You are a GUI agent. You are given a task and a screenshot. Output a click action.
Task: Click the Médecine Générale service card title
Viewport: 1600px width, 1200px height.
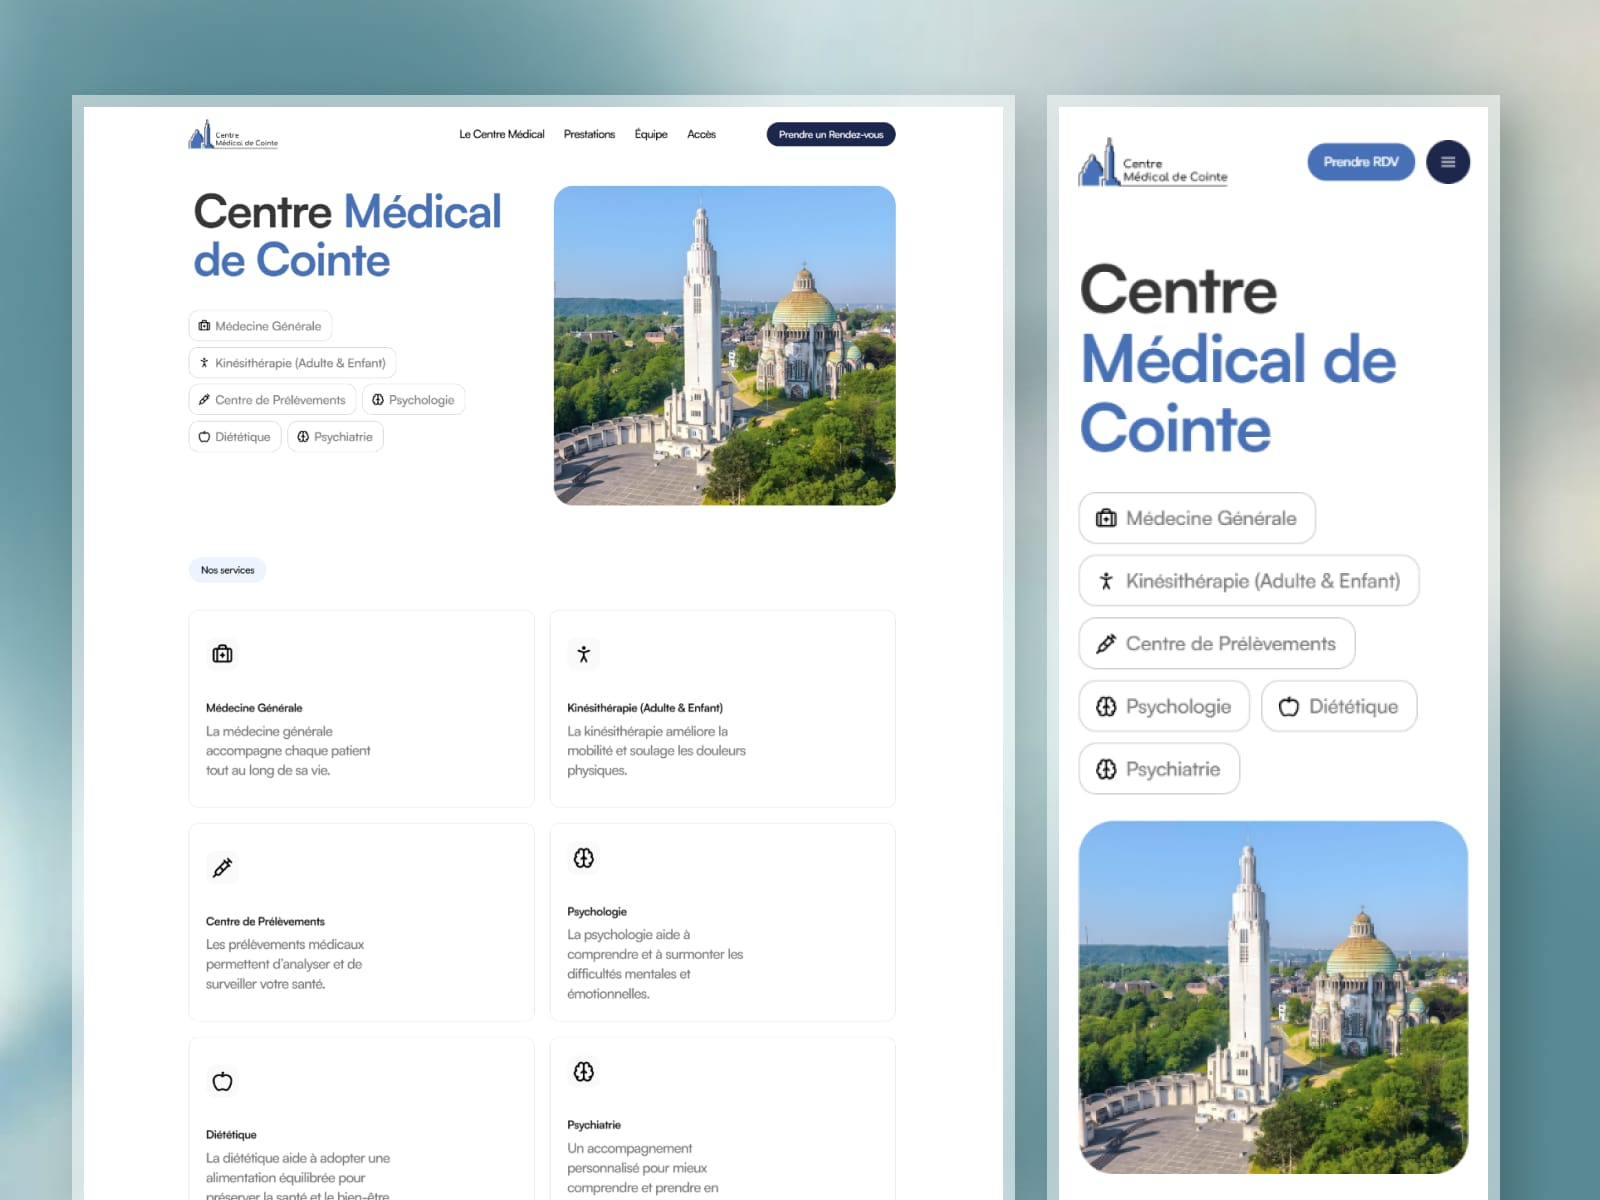click(254, 708)
